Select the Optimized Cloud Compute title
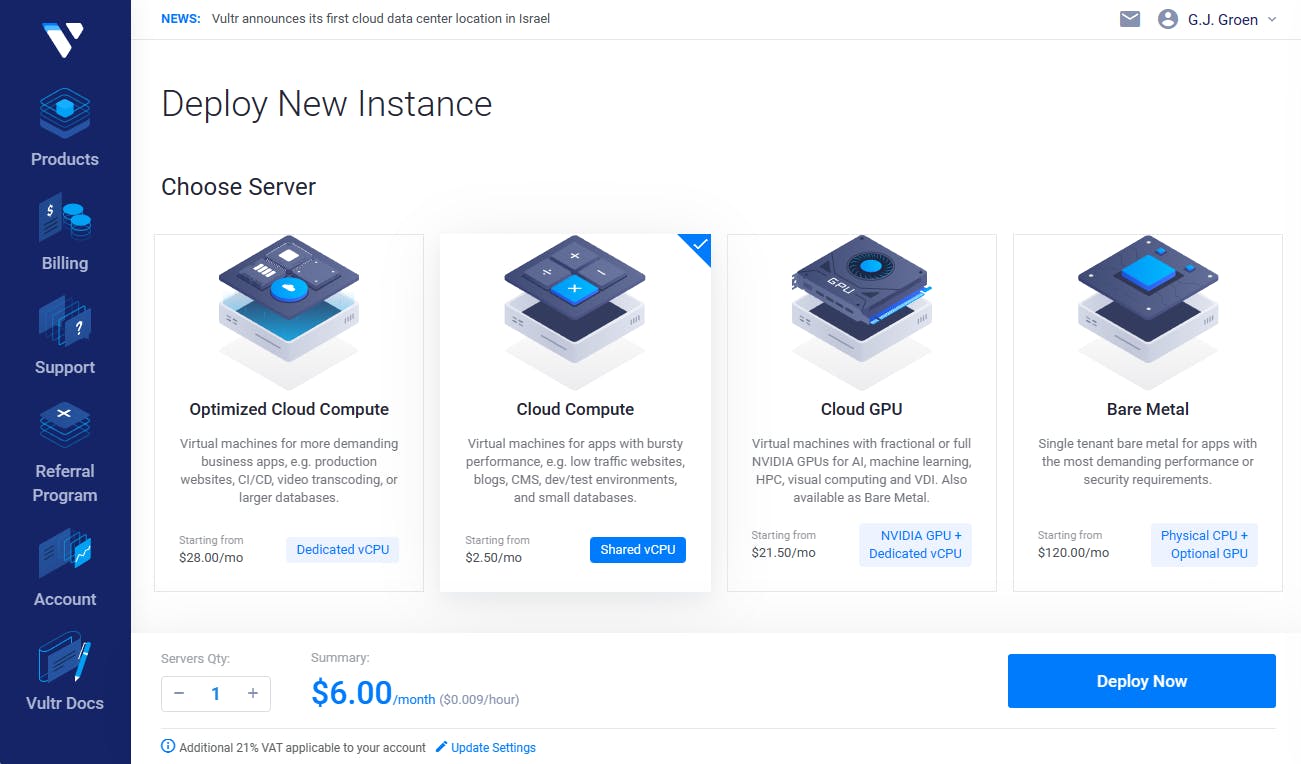 289,409
